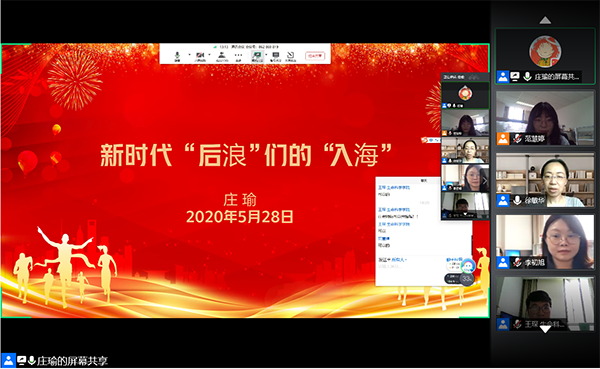Open participants panel in shared toolbar
This screenshot has height=369, width=600.
click(222, 56)
